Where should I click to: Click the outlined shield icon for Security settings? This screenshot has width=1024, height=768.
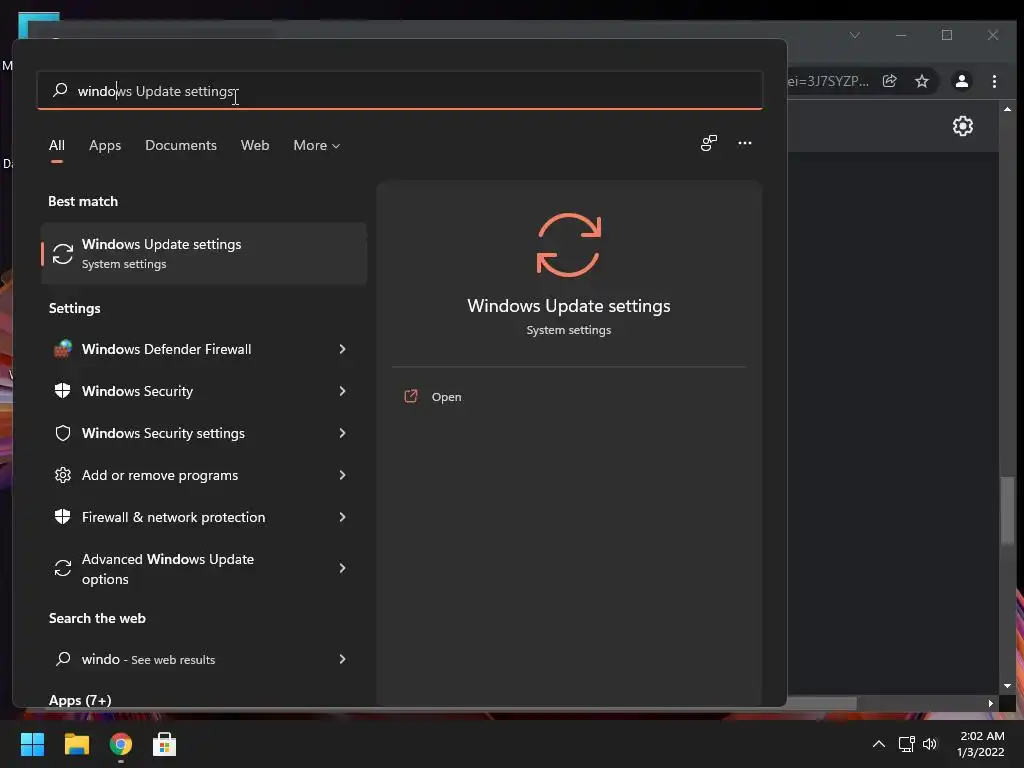(63, 433)
